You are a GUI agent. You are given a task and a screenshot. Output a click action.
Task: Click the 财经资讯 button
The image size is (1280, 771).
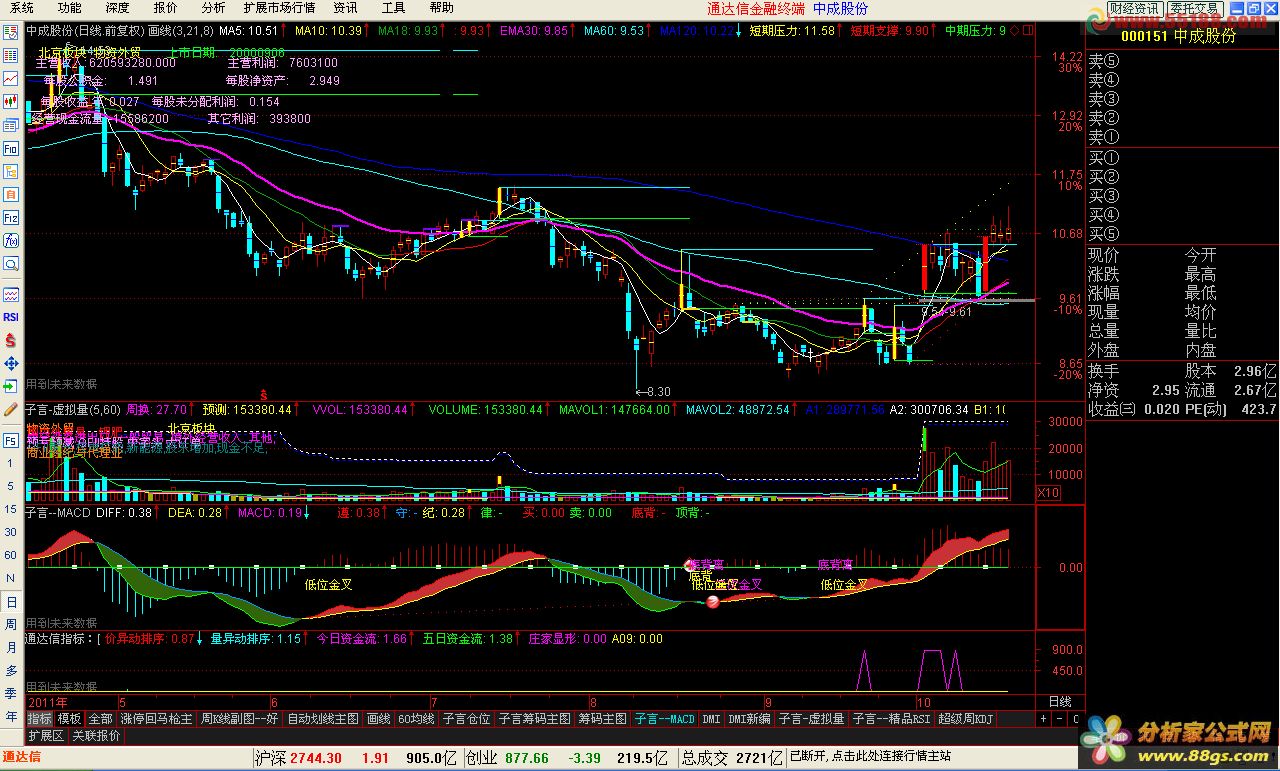(x=1133, y=9)
